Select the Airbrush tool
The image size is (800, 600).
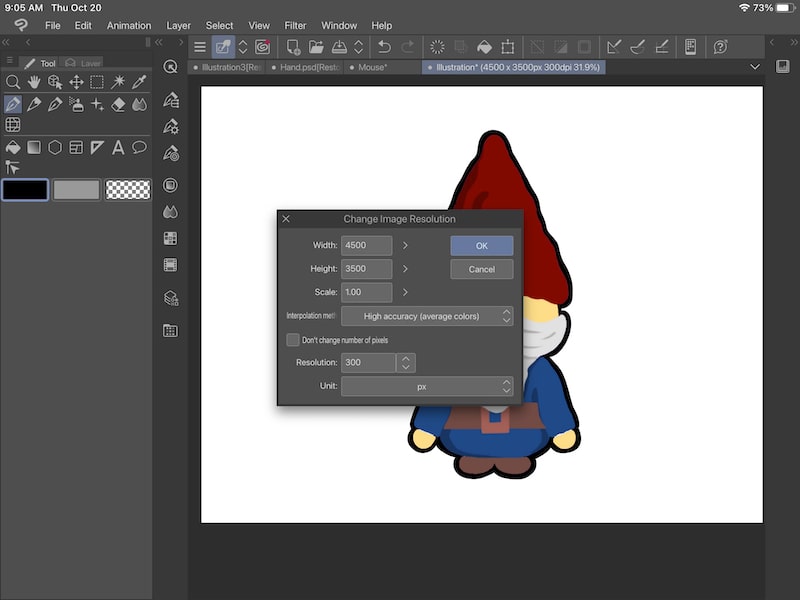click(x=77, y=105)
